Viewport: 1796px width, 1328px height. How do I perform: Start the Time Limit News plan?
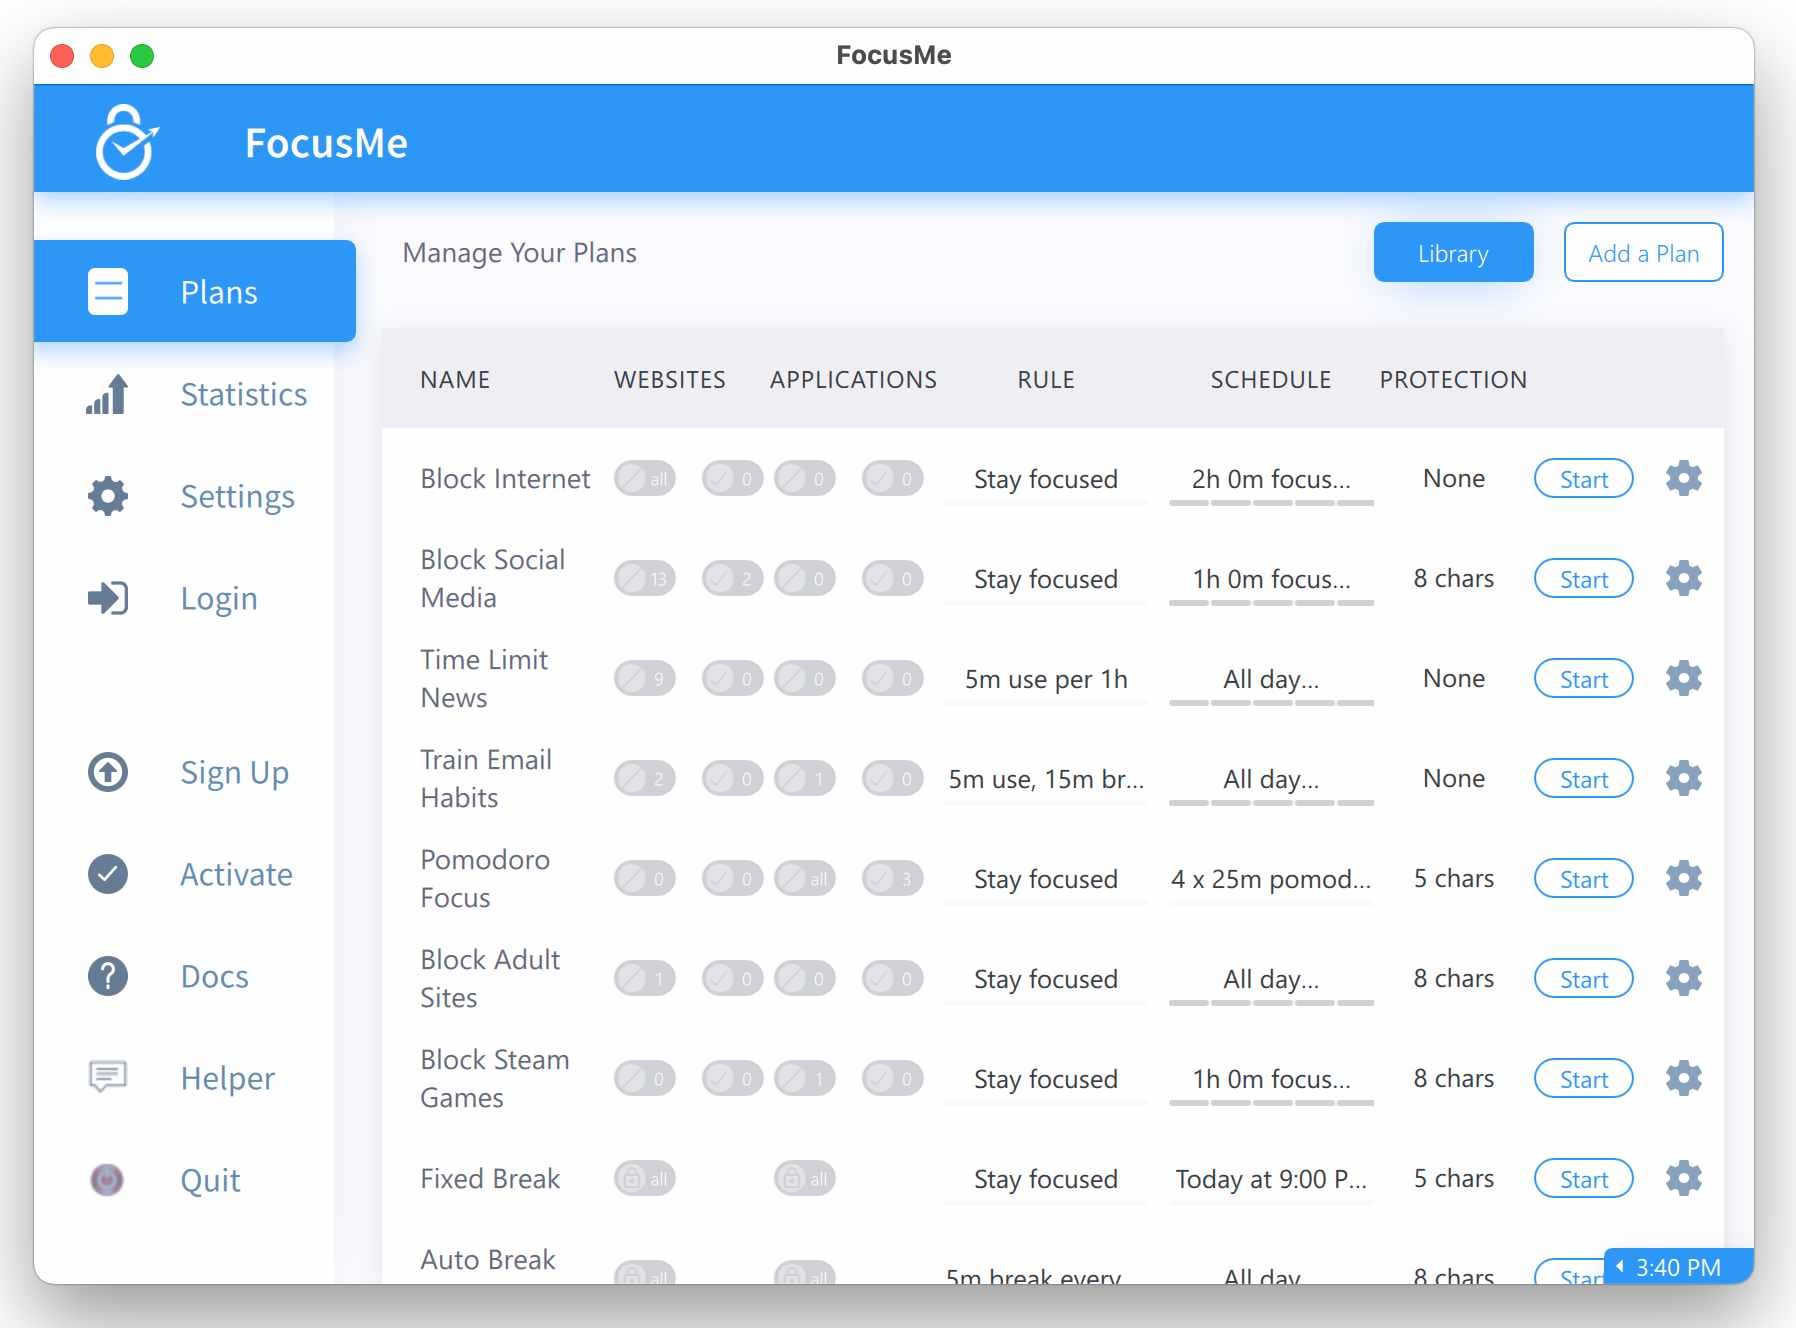click(x=1584, y=679)
